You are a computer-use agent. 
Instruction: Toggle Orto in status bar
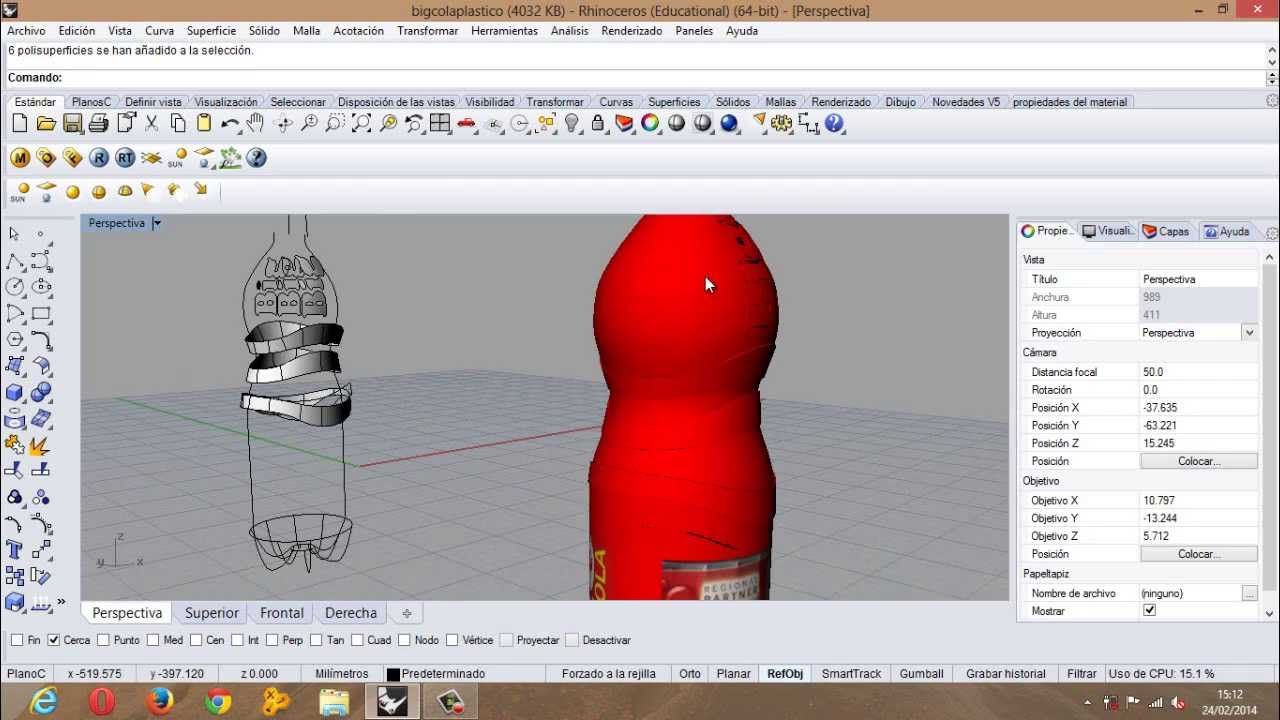(x=690, y=674)
